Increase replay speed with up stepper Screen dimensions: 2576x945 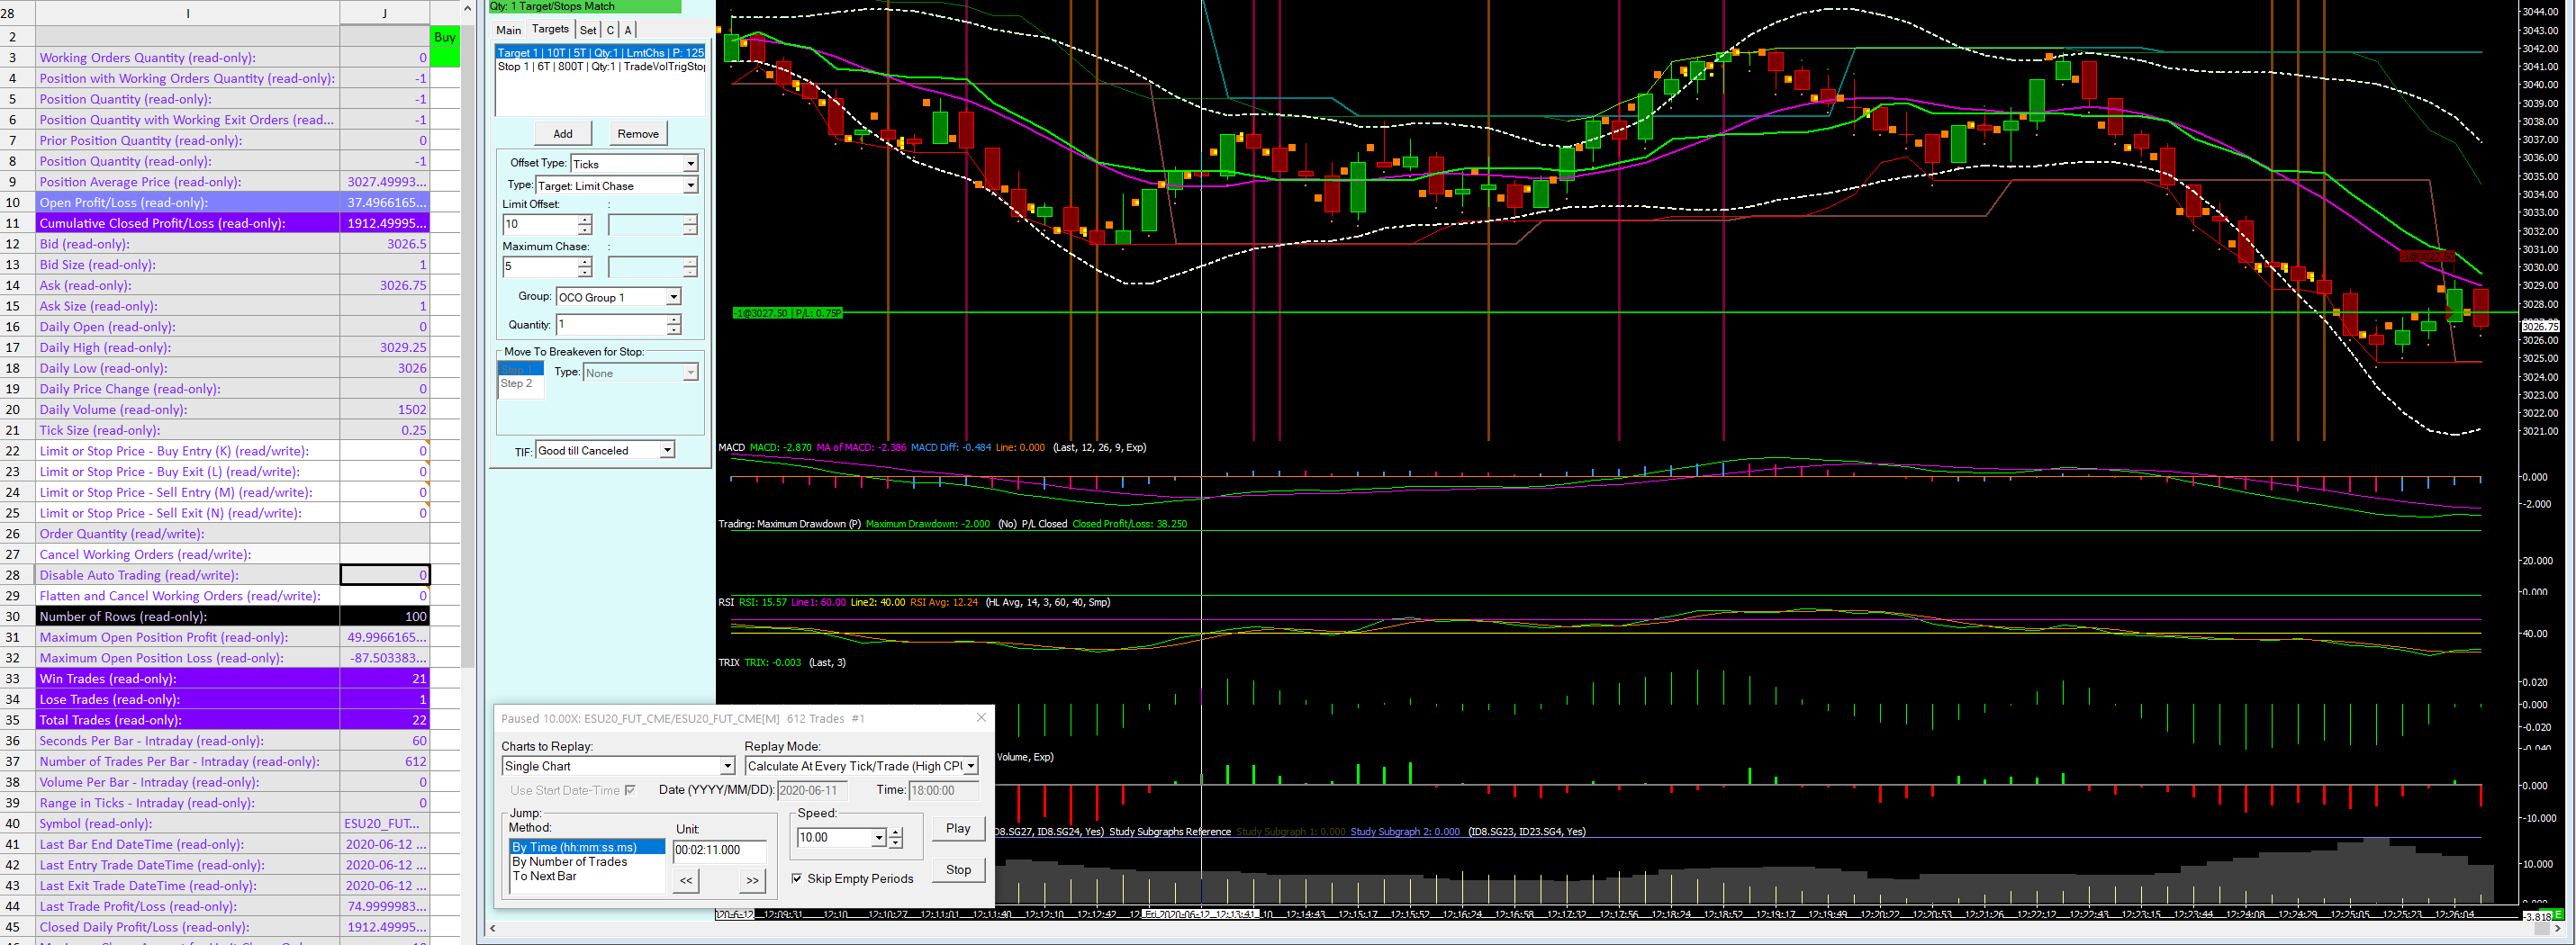tap(896, 832)
